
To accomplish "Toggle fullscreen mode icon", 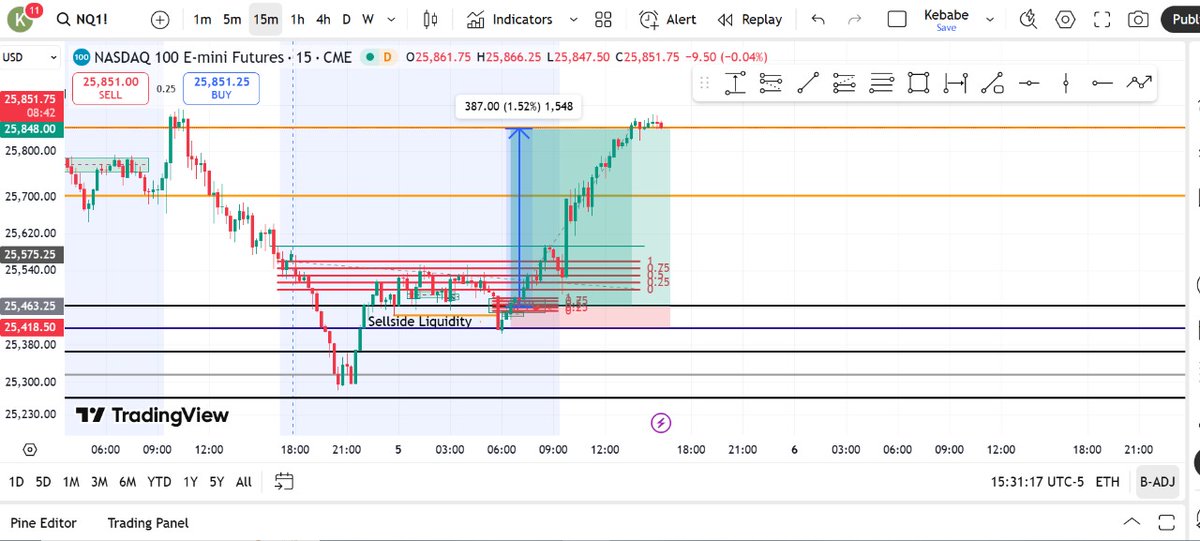I will pos(1102,19).
